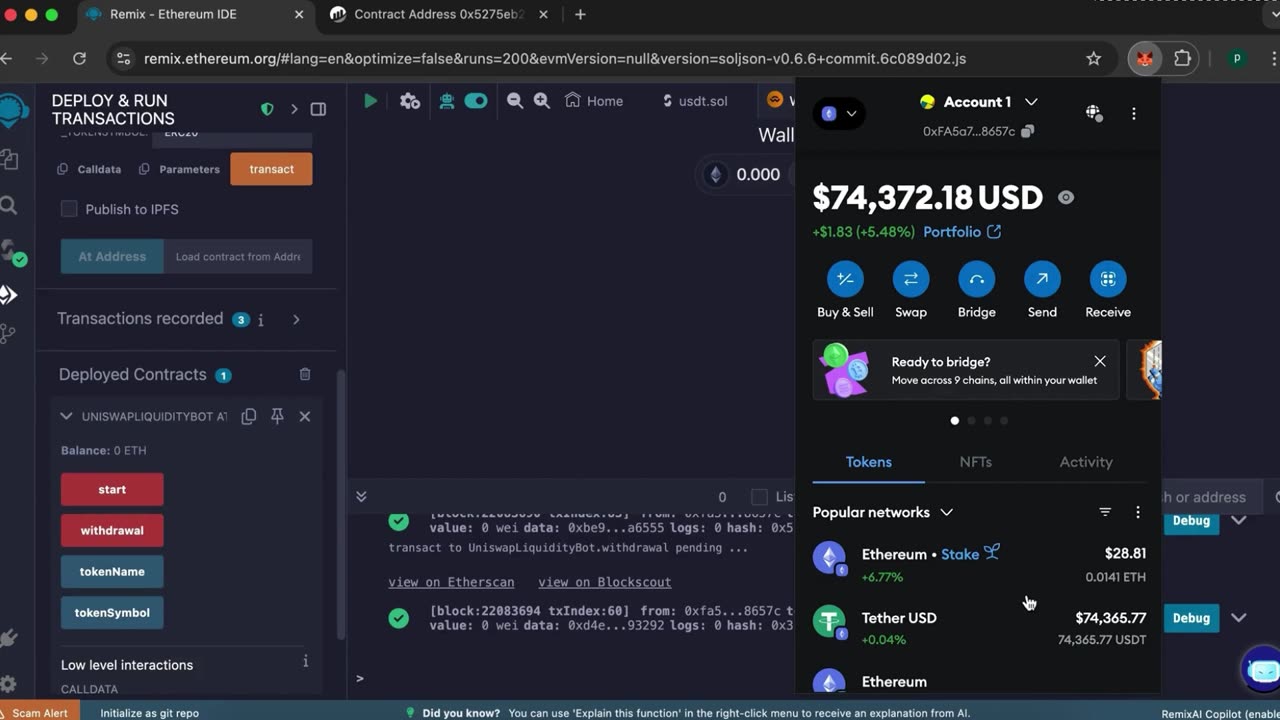
Task: Toggle the editor toolbar switch
Action: click(x=476, y=101)
